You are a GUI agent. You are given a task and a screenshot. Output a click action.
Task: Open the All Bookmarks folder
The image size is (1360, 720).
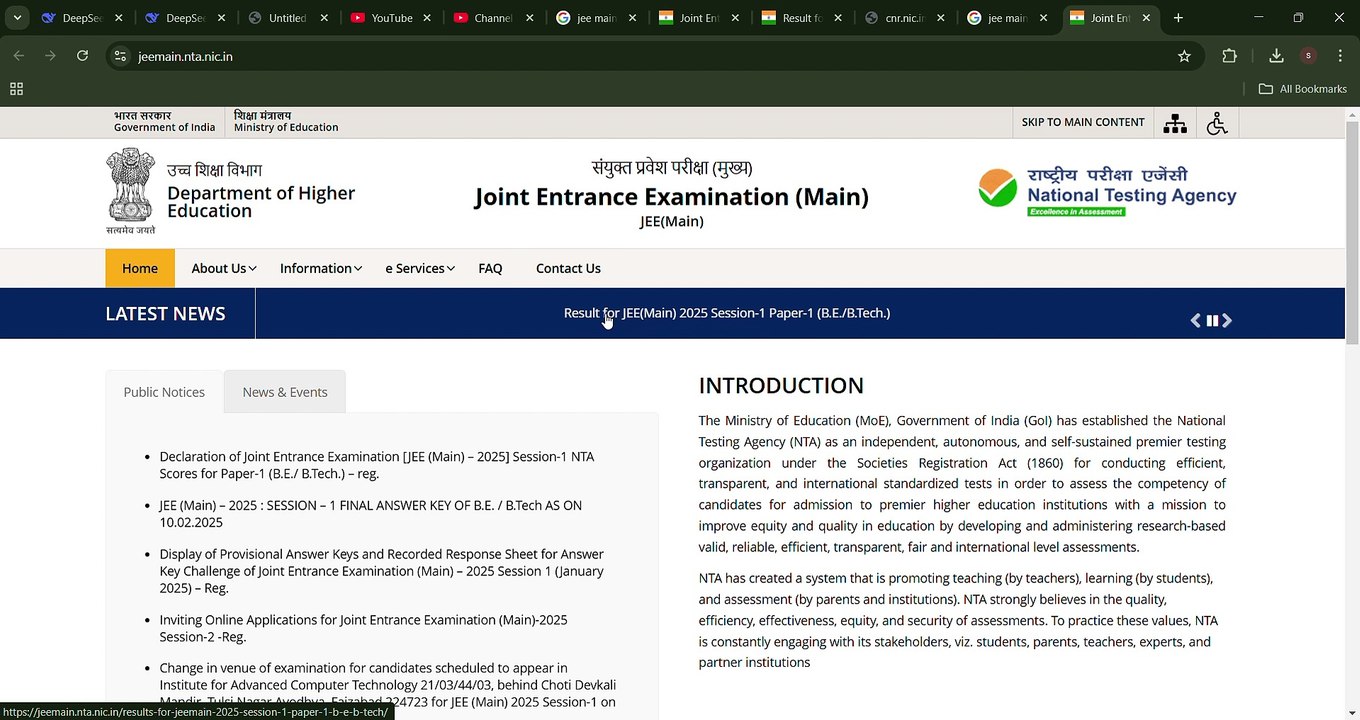1302,89
